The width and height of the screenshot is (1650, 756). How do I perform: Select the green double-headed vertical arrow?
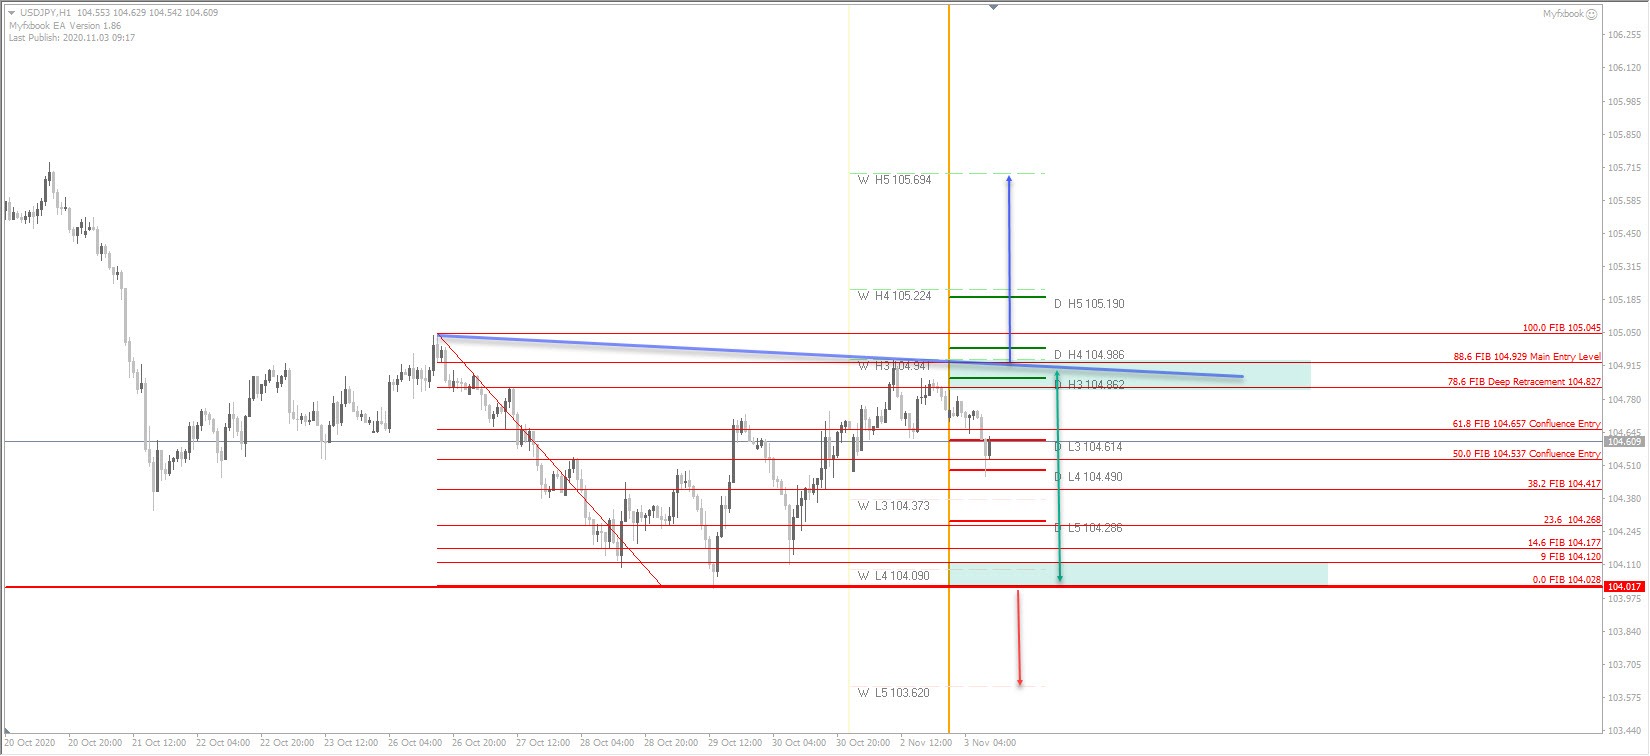(x=1059, y=475)
